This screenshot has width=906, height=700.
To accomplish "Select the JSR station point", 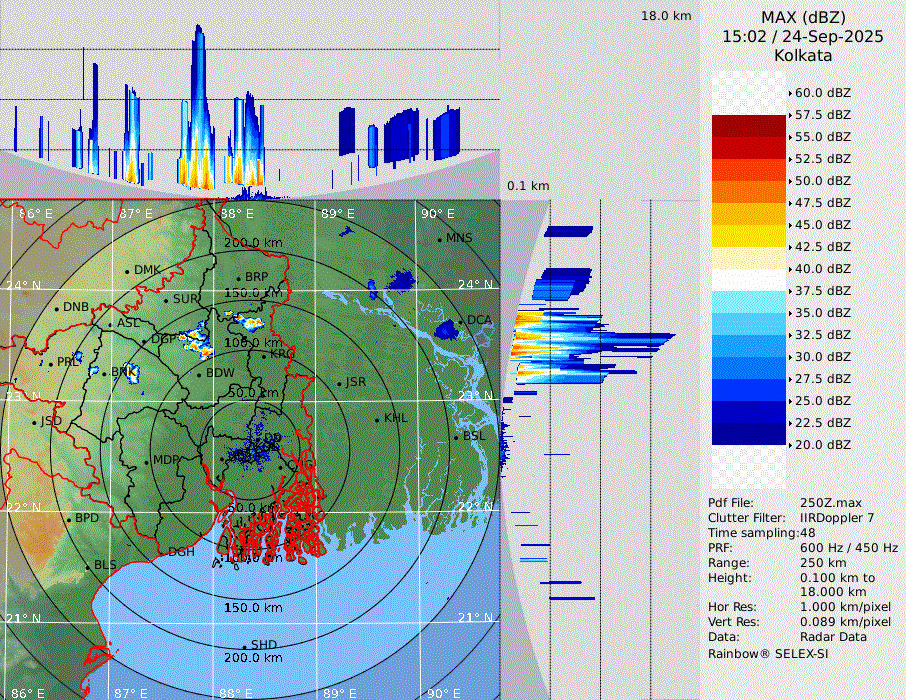I will click(x=339, y=383).
